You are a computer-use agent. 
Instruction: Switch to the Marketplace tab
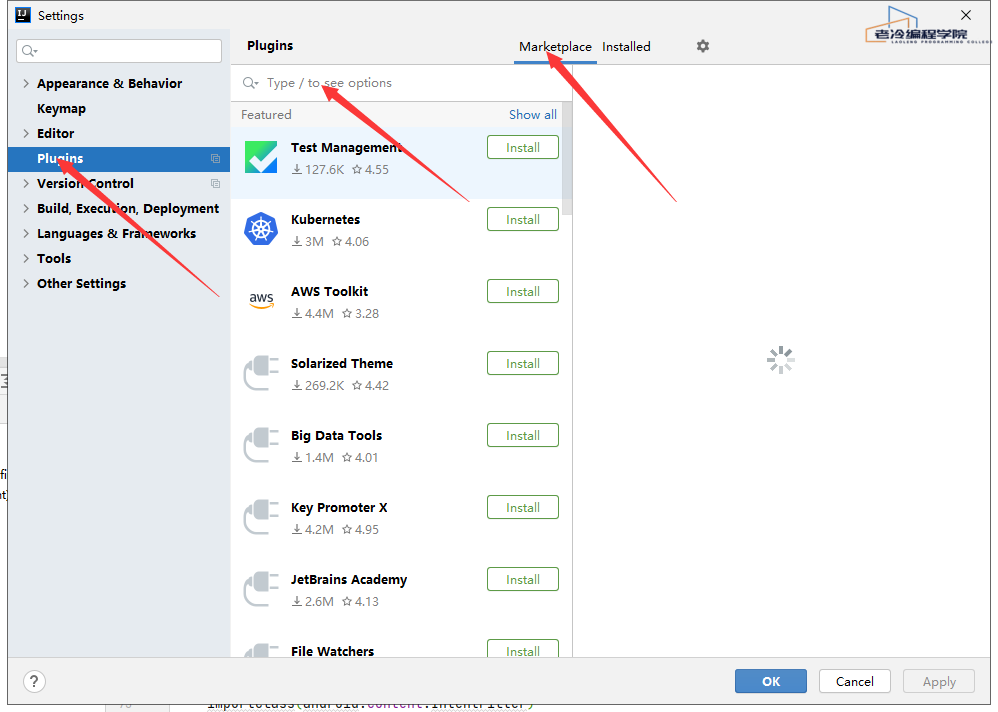pos(555,46)
